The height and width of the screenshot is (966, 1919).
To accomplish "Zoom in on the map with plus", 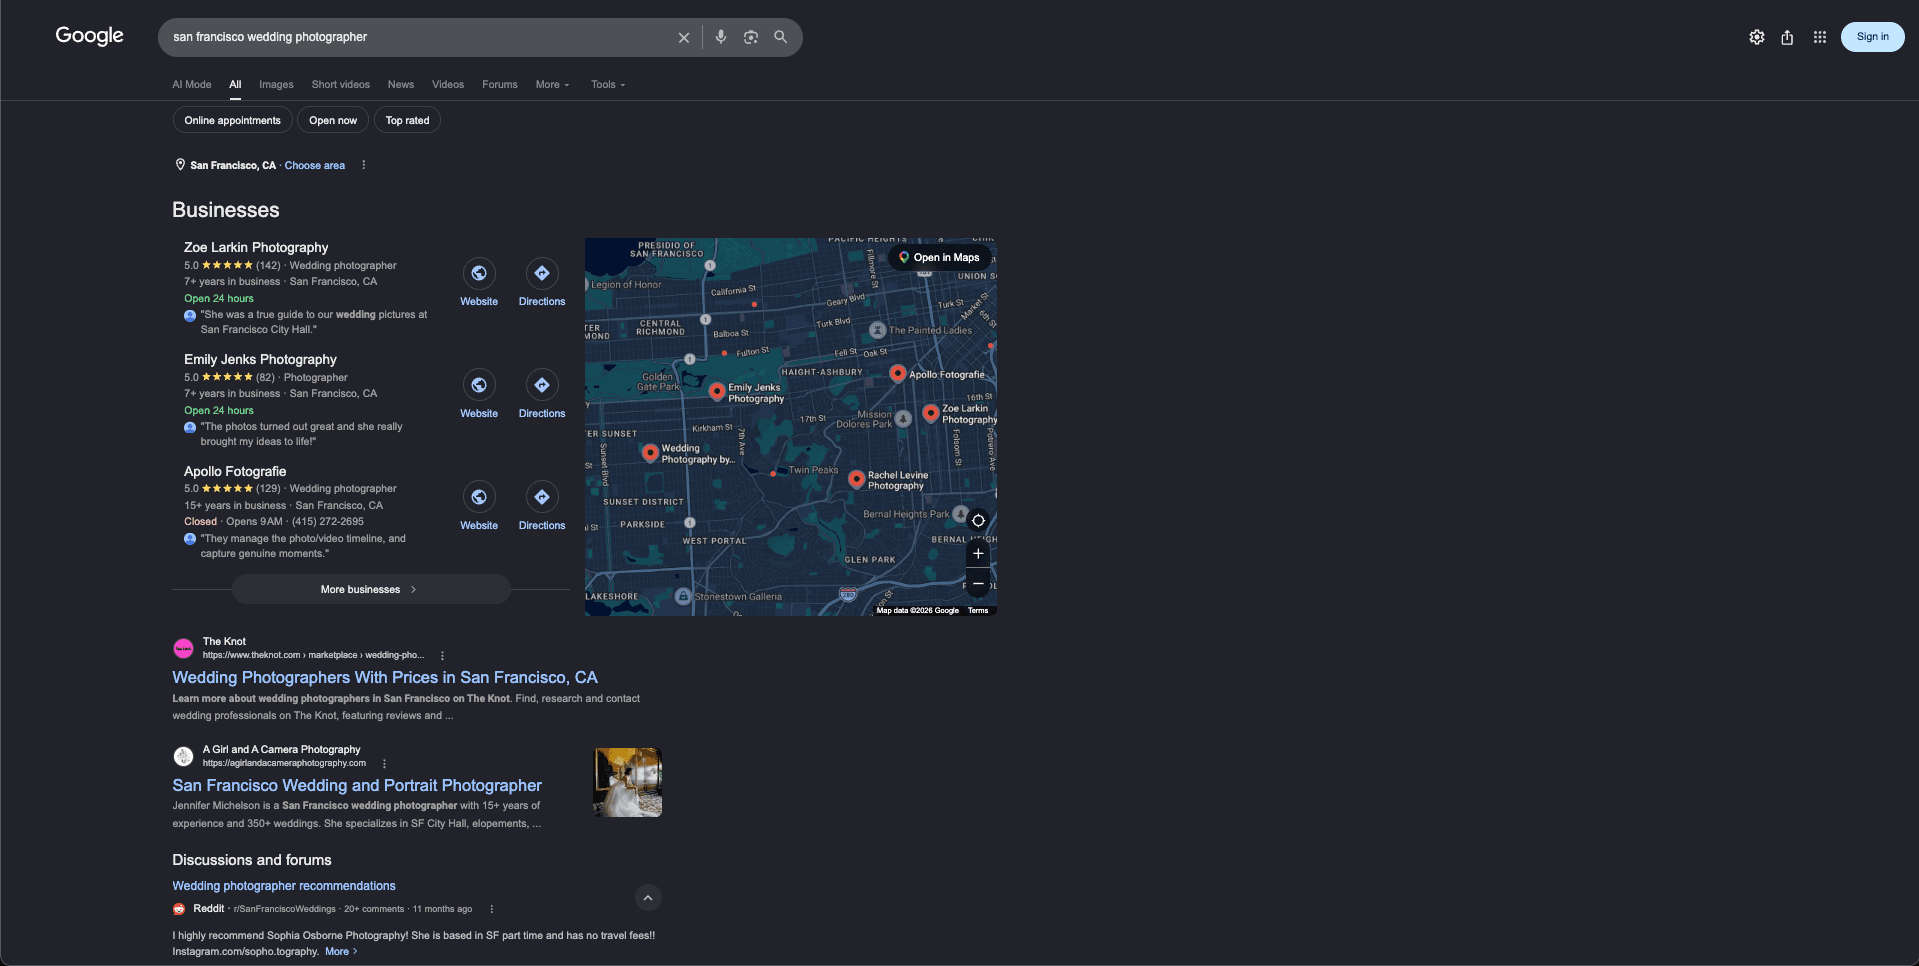I will 978,554.
